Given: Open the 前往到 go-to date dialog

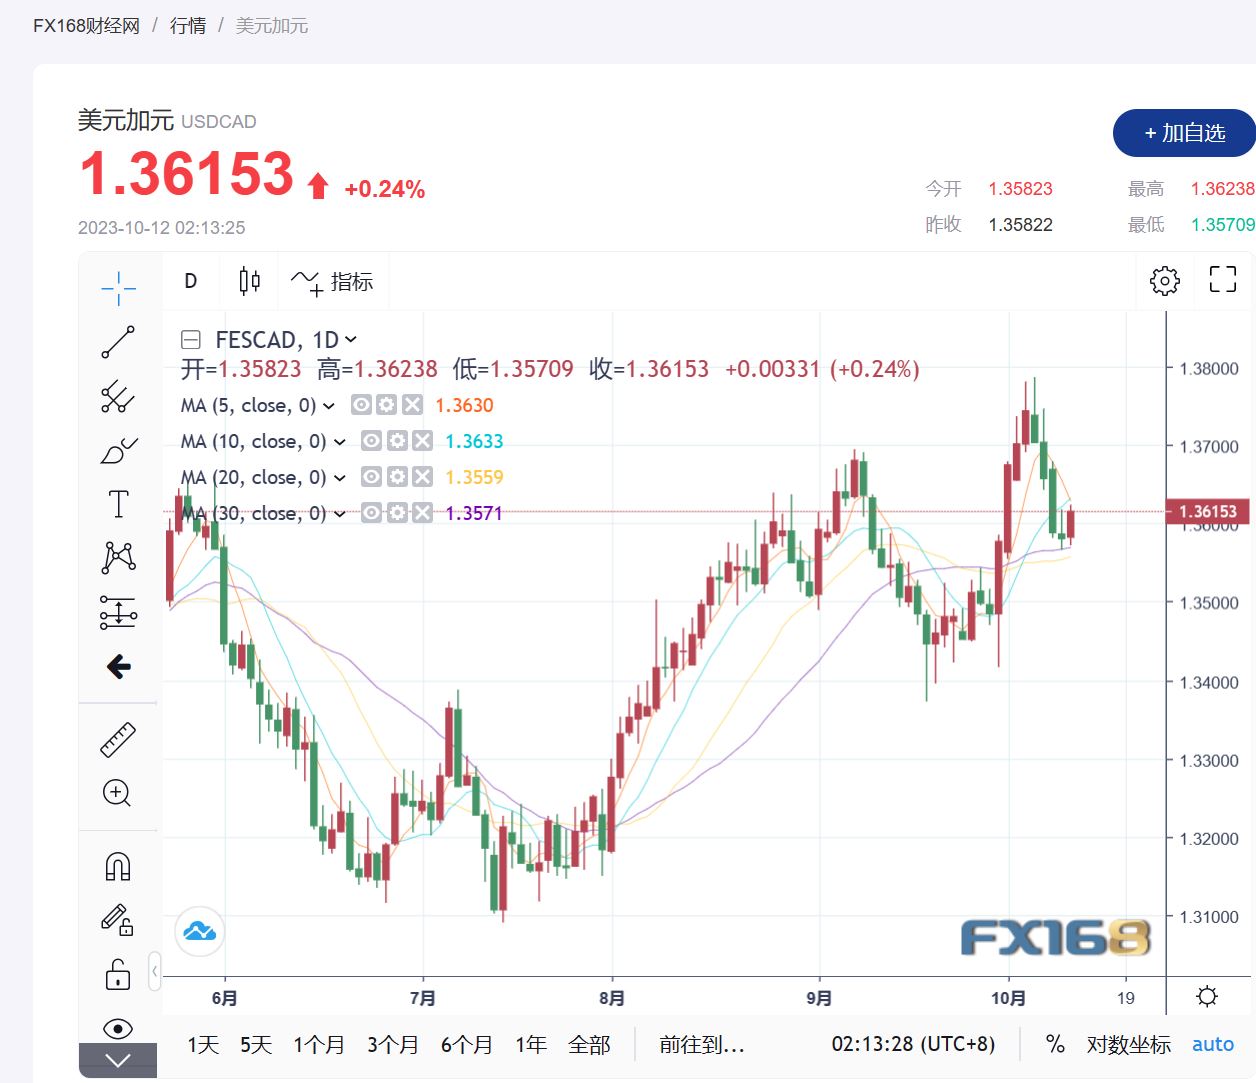Looking at the screenshot, I should click(x=702, y=1045).
